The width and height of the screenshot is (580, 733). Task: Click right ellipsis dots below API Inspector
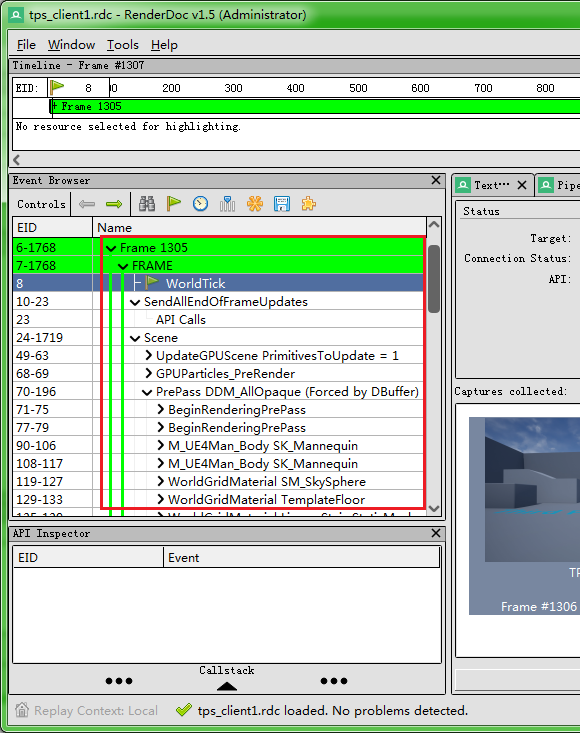click(334, 681)
